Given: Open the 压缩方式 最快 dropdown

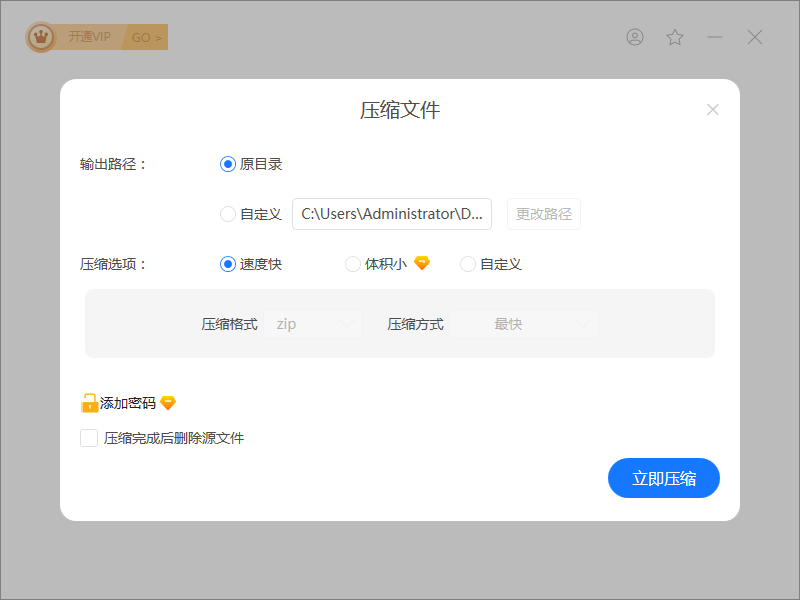Looking at the screenshot, I should coord(524,324).
